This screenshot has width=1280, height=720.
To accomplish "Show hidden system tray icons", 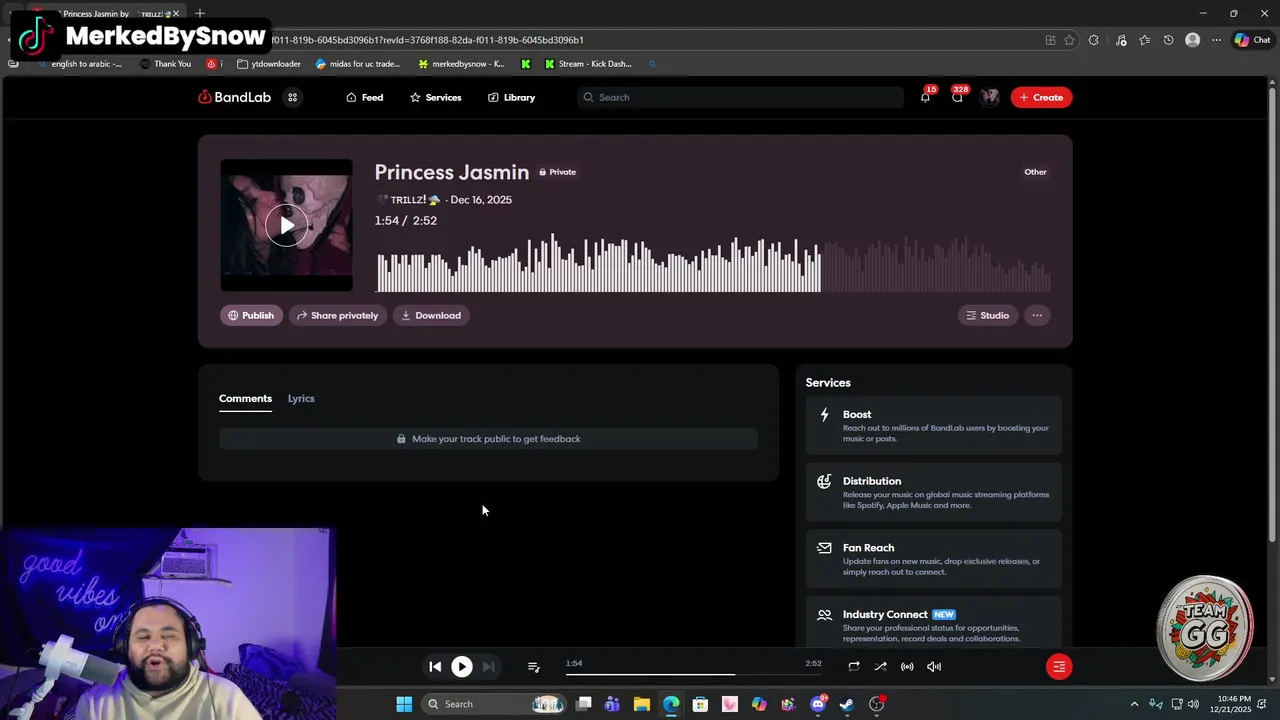I will click(x=1134, y=704).
